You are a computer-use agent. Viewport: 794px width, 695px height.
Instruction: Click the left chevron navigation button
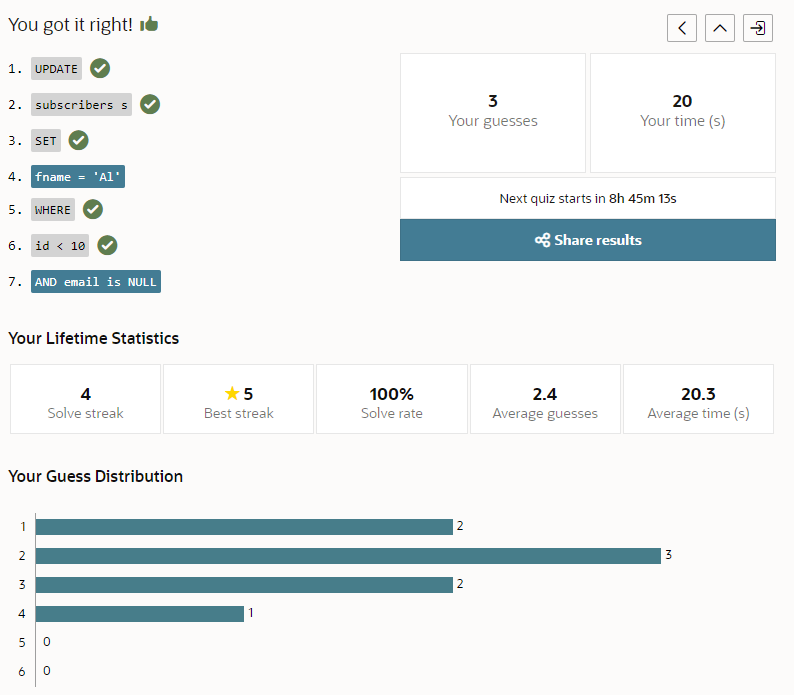coord(682,28)
